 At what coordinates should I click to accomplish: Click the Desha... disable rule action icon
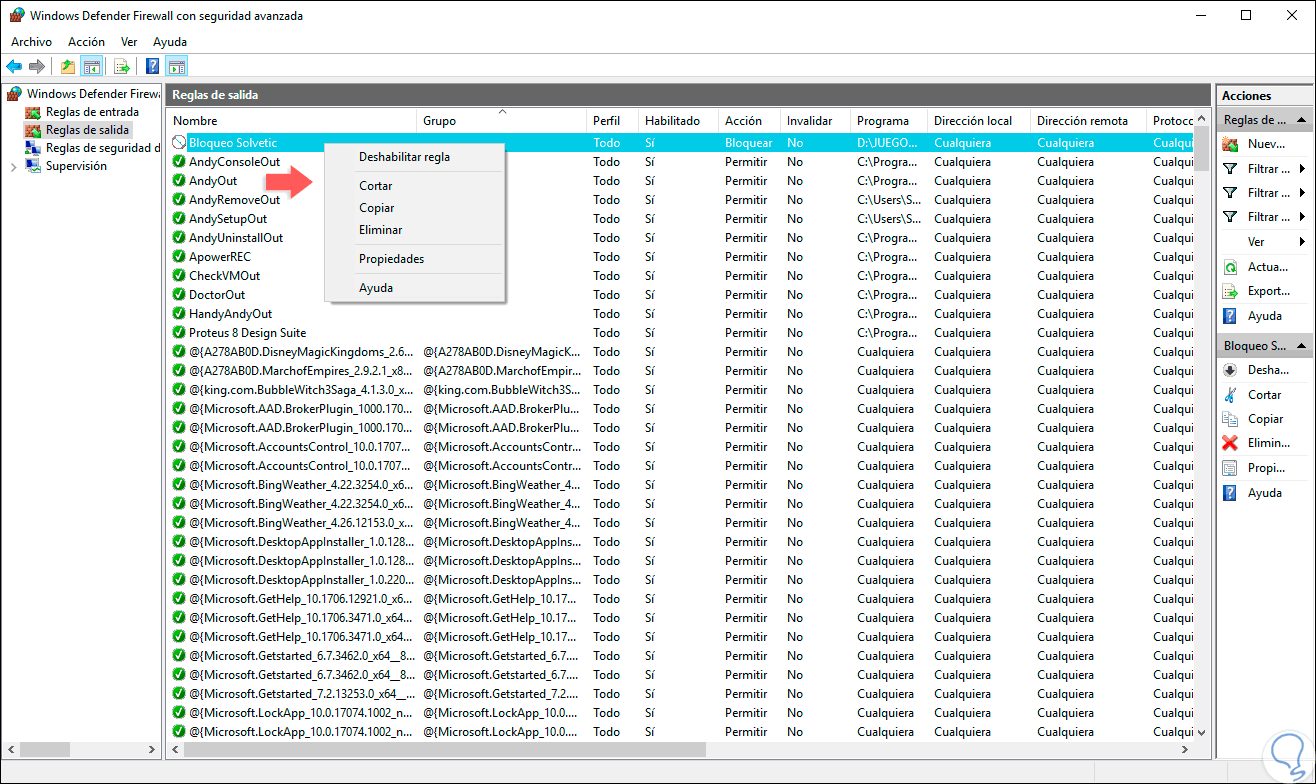point(1230,370)
